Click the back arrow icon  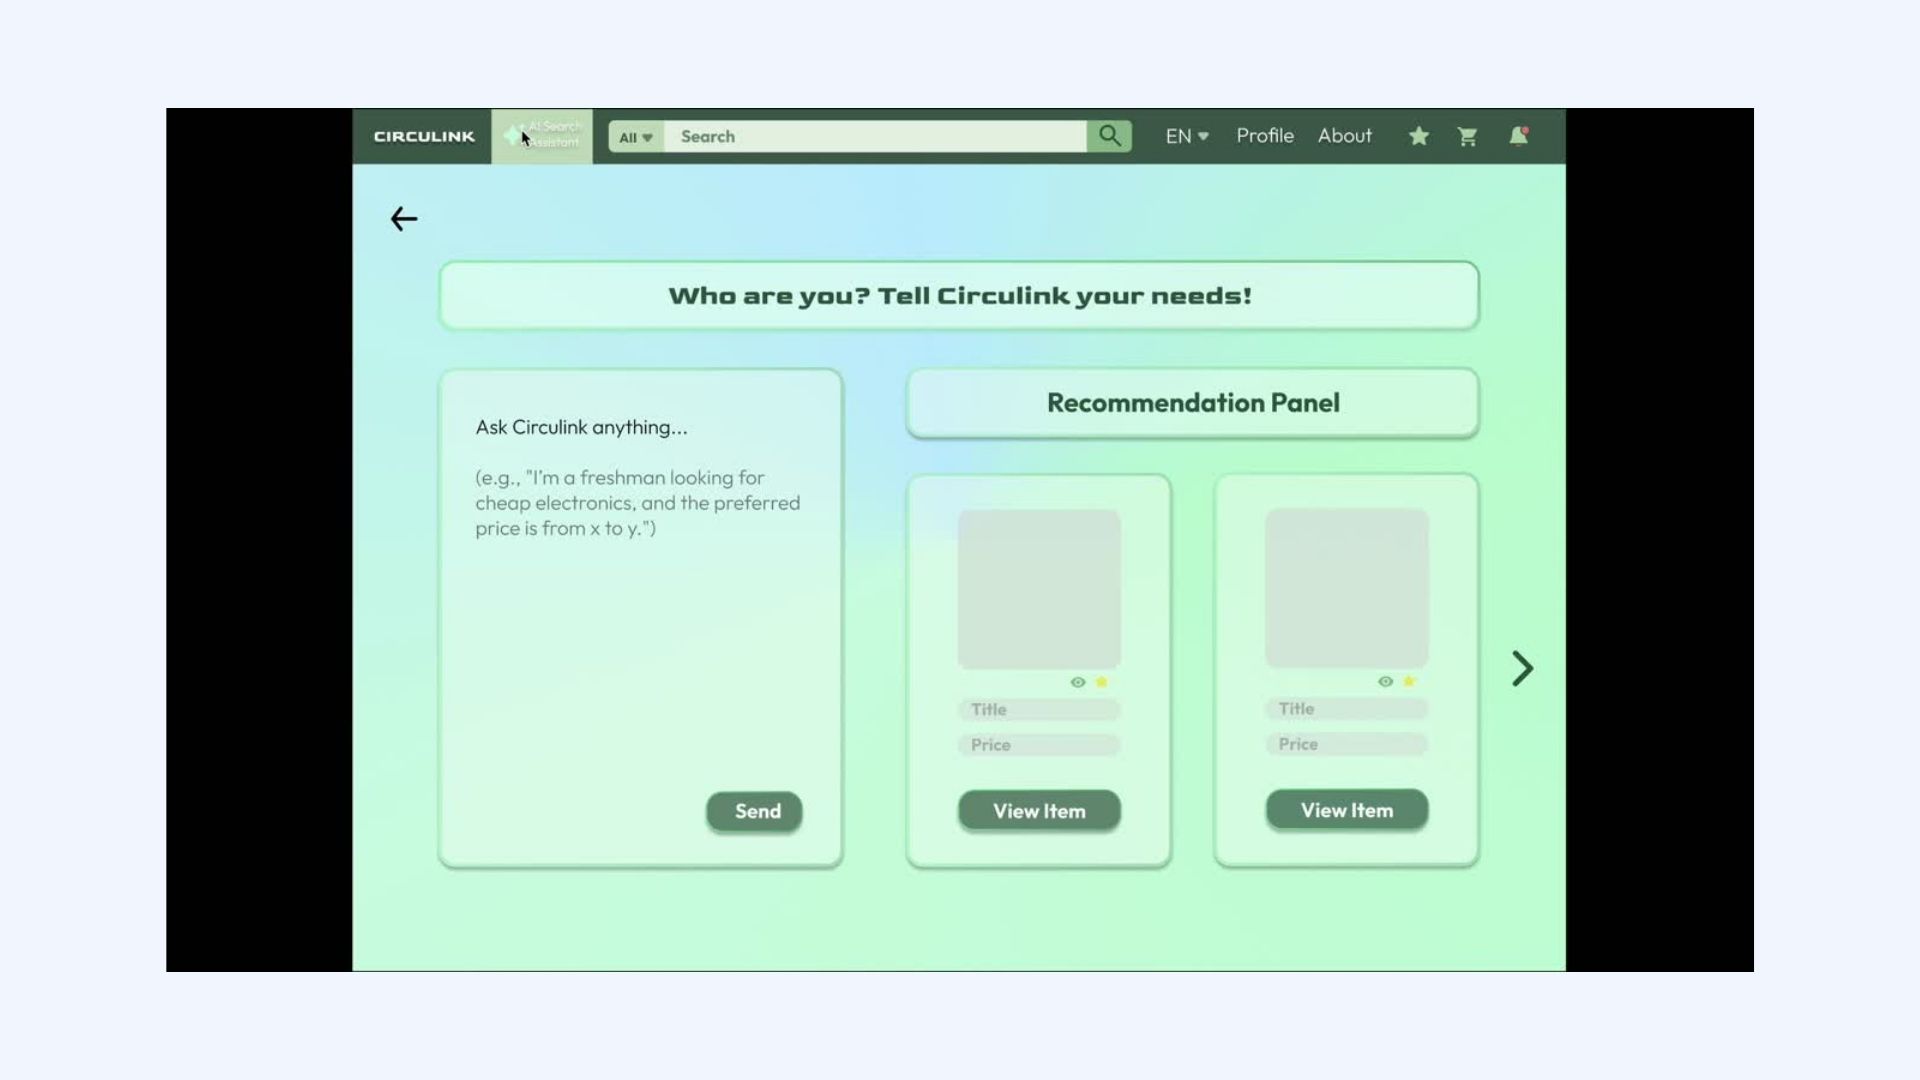pyautogui.click(x=403, y=219)
